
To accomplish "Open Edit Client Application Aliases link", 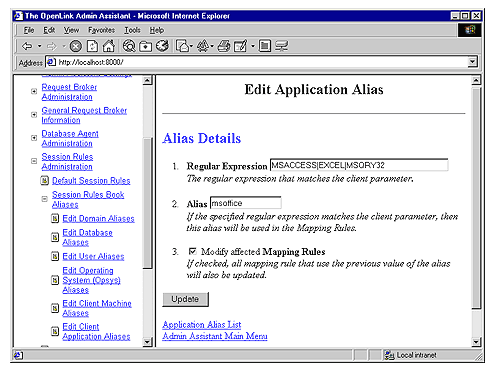I will pos(96,331).
